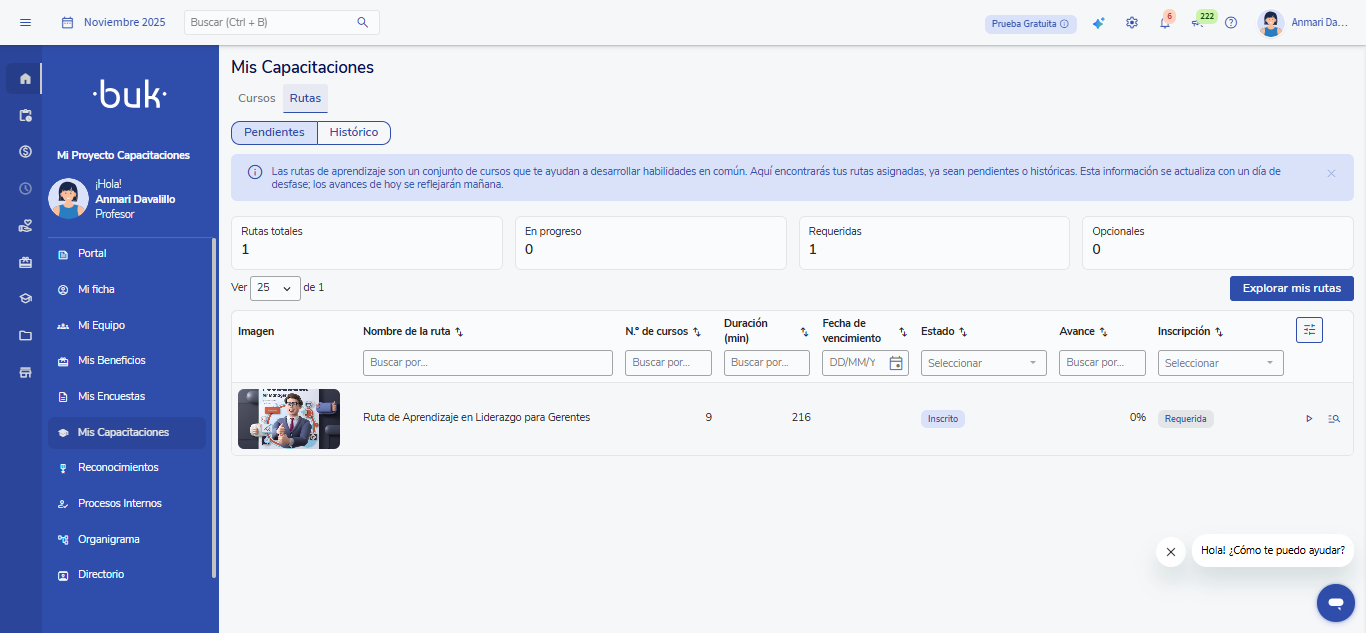
Task: Expand the Inscripción filter dropdown
Action: pyautogui.click(x=1220, y=363)
